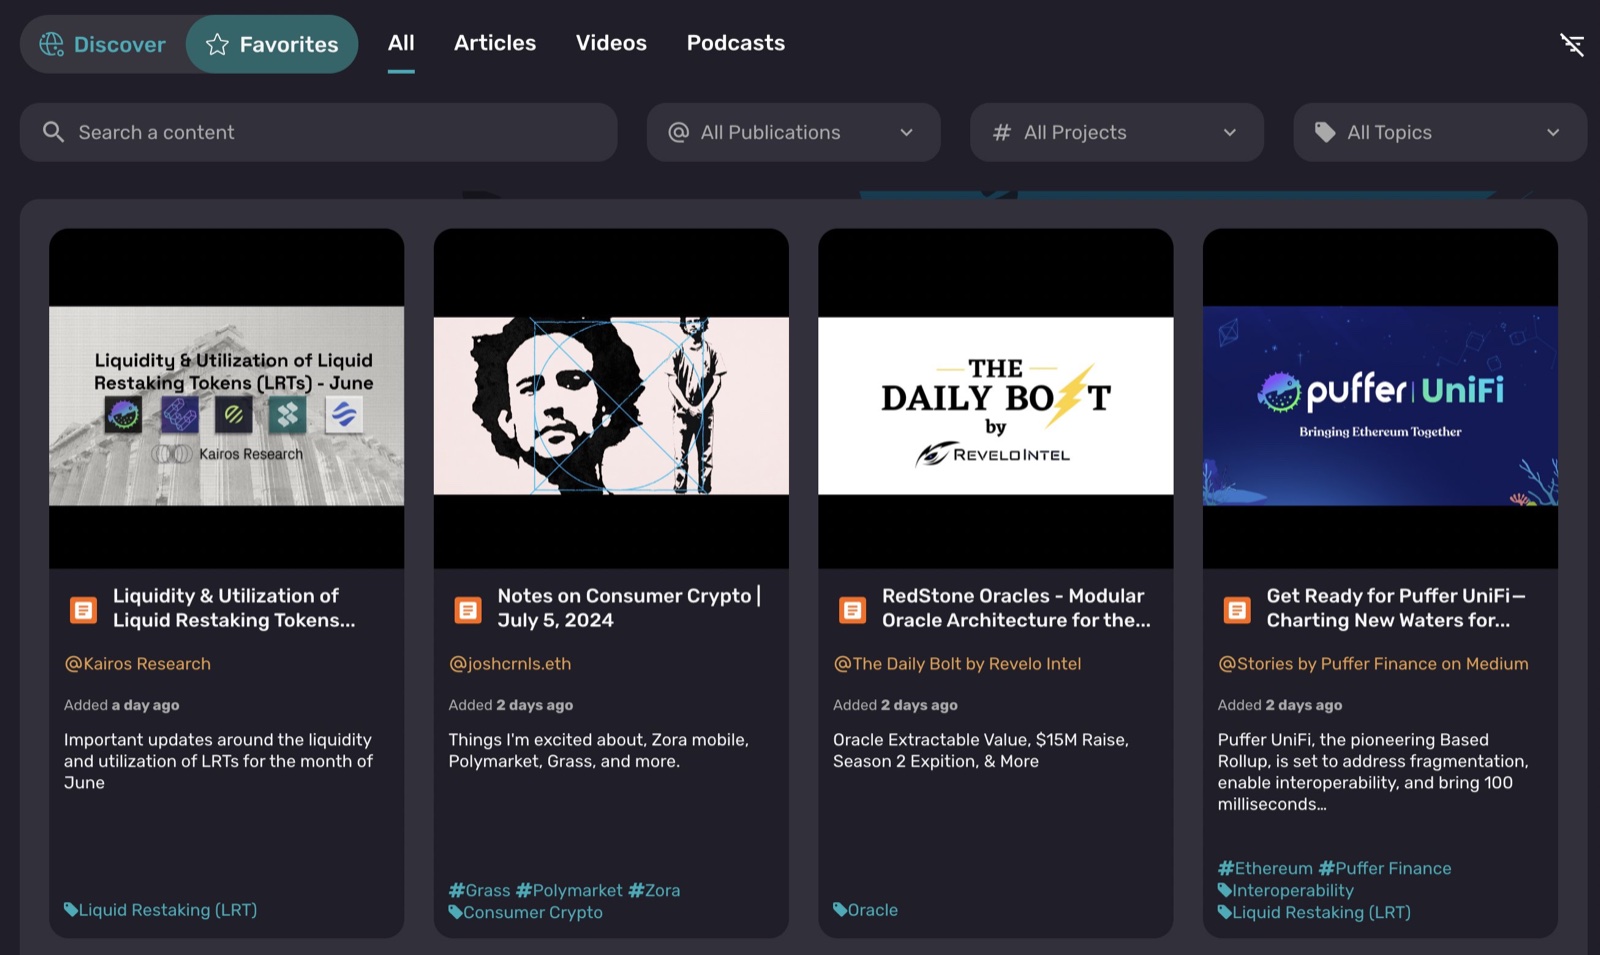Image resolution: width=1600 pixels, height=955 pixels.
Task: Visit the @joshcrnls.eth publication
Action: point(510,664)
